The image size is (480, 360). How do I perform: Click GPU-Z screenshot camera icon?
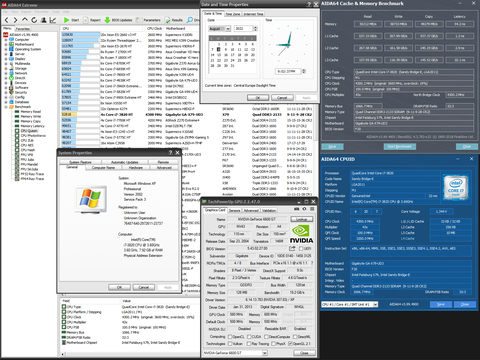(x=296, y=209)
